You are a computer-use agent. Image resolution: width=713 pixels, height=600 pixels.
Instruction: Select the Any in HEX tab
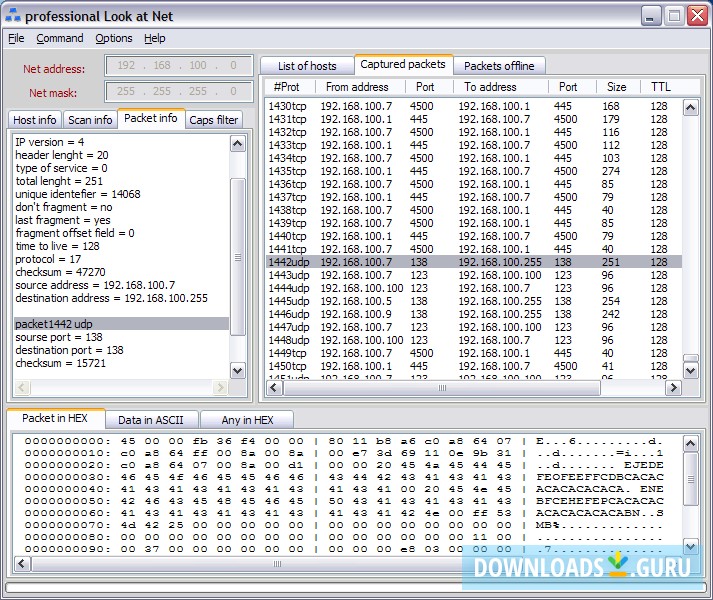pos(247,419)
